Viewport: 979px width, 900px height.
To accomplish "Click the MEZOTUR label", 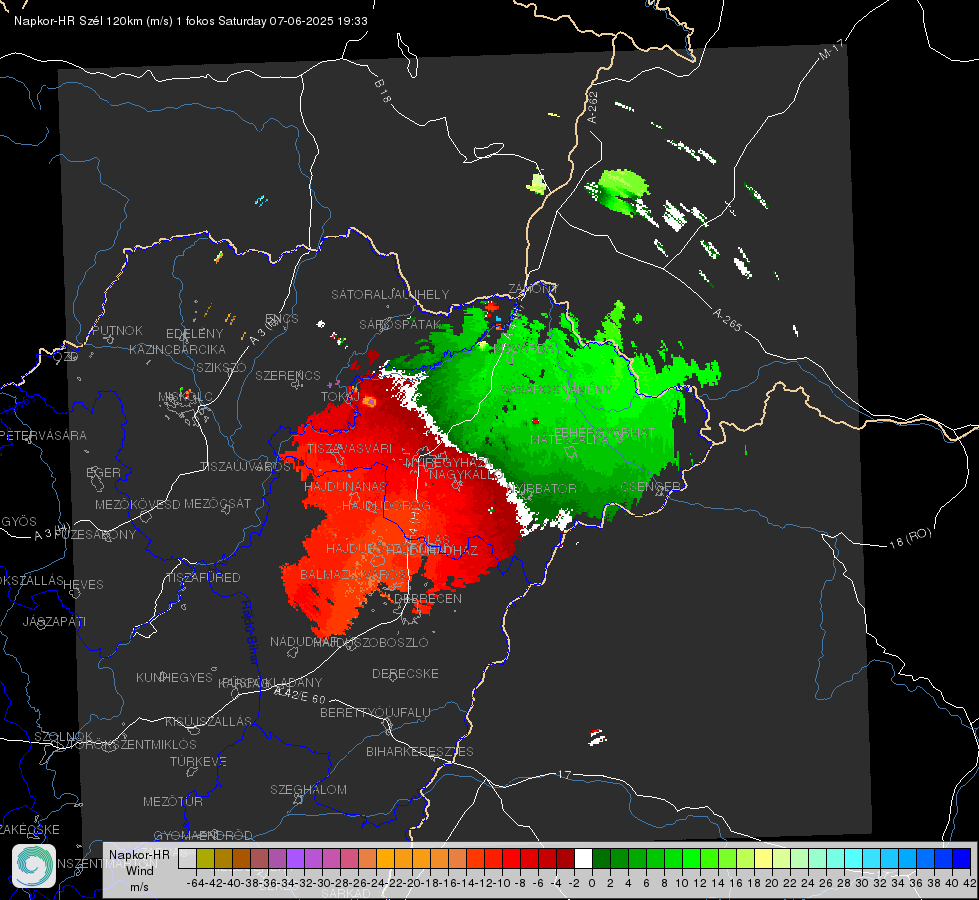I will 172,801.
